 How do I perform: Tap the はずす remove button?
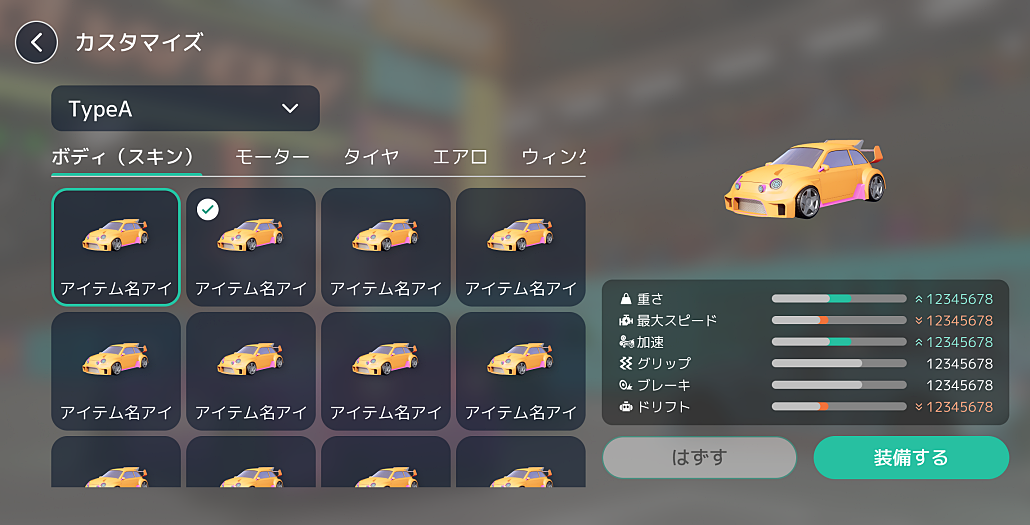coord(700,457)
